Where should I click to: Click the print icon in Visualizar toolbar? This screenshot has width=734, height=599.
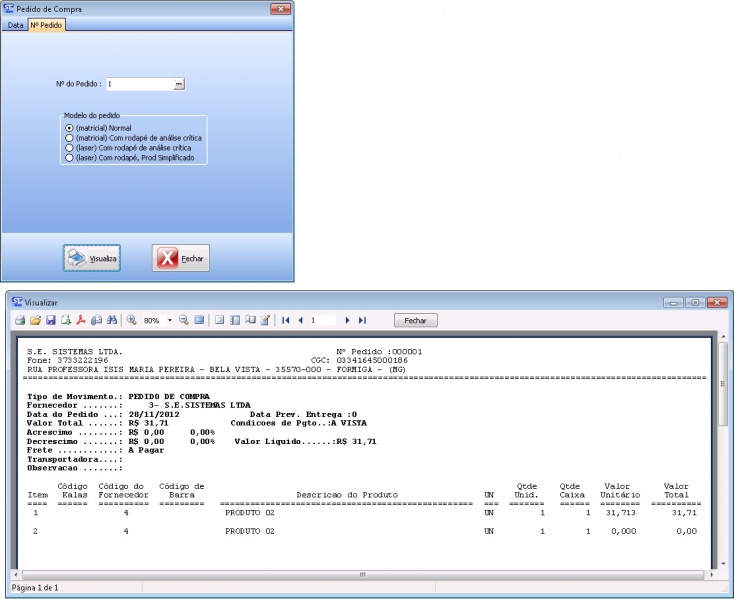[19, 320]
